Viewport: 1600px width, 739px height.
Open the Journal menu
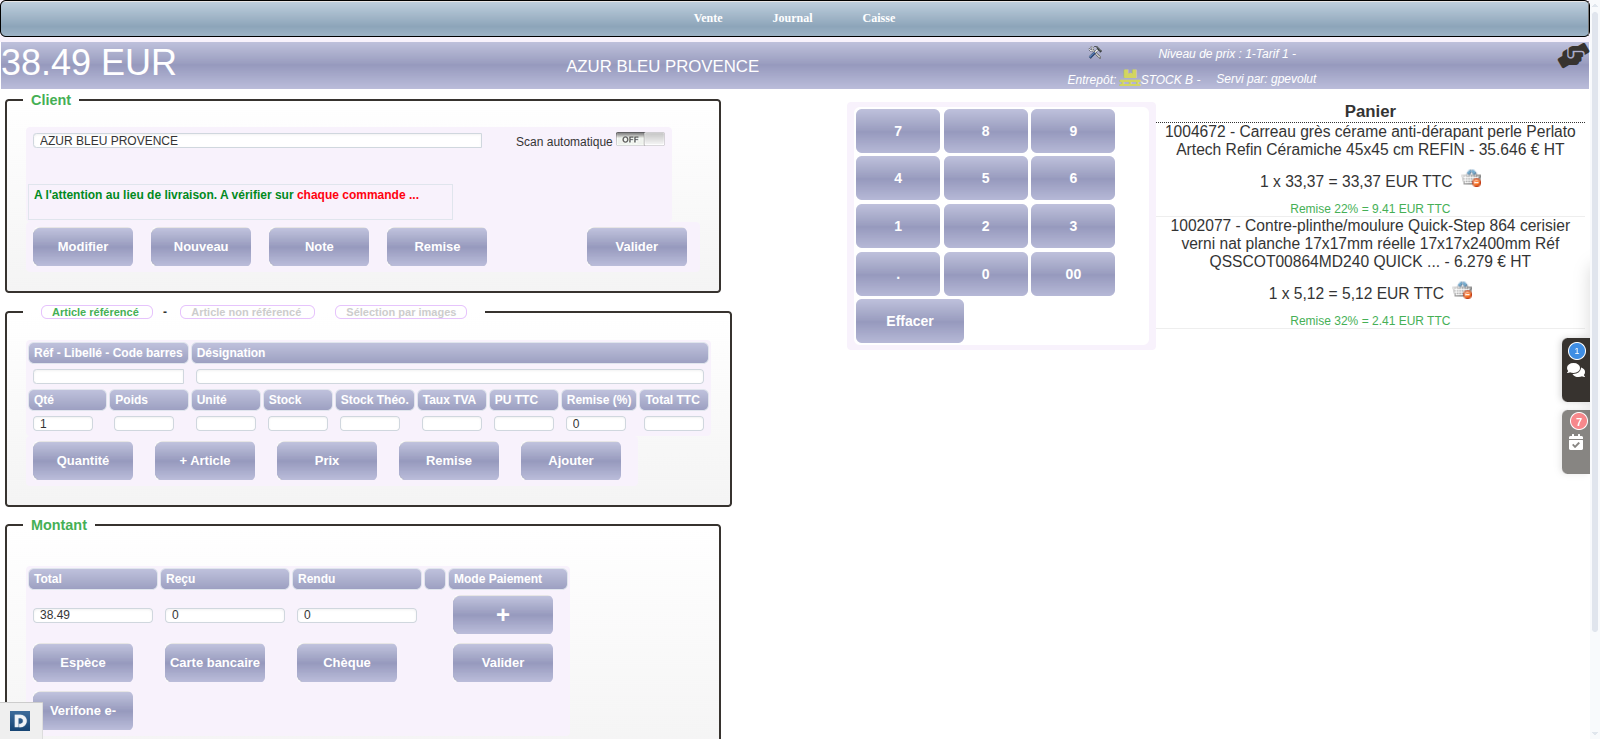click(x=792, y=18)
